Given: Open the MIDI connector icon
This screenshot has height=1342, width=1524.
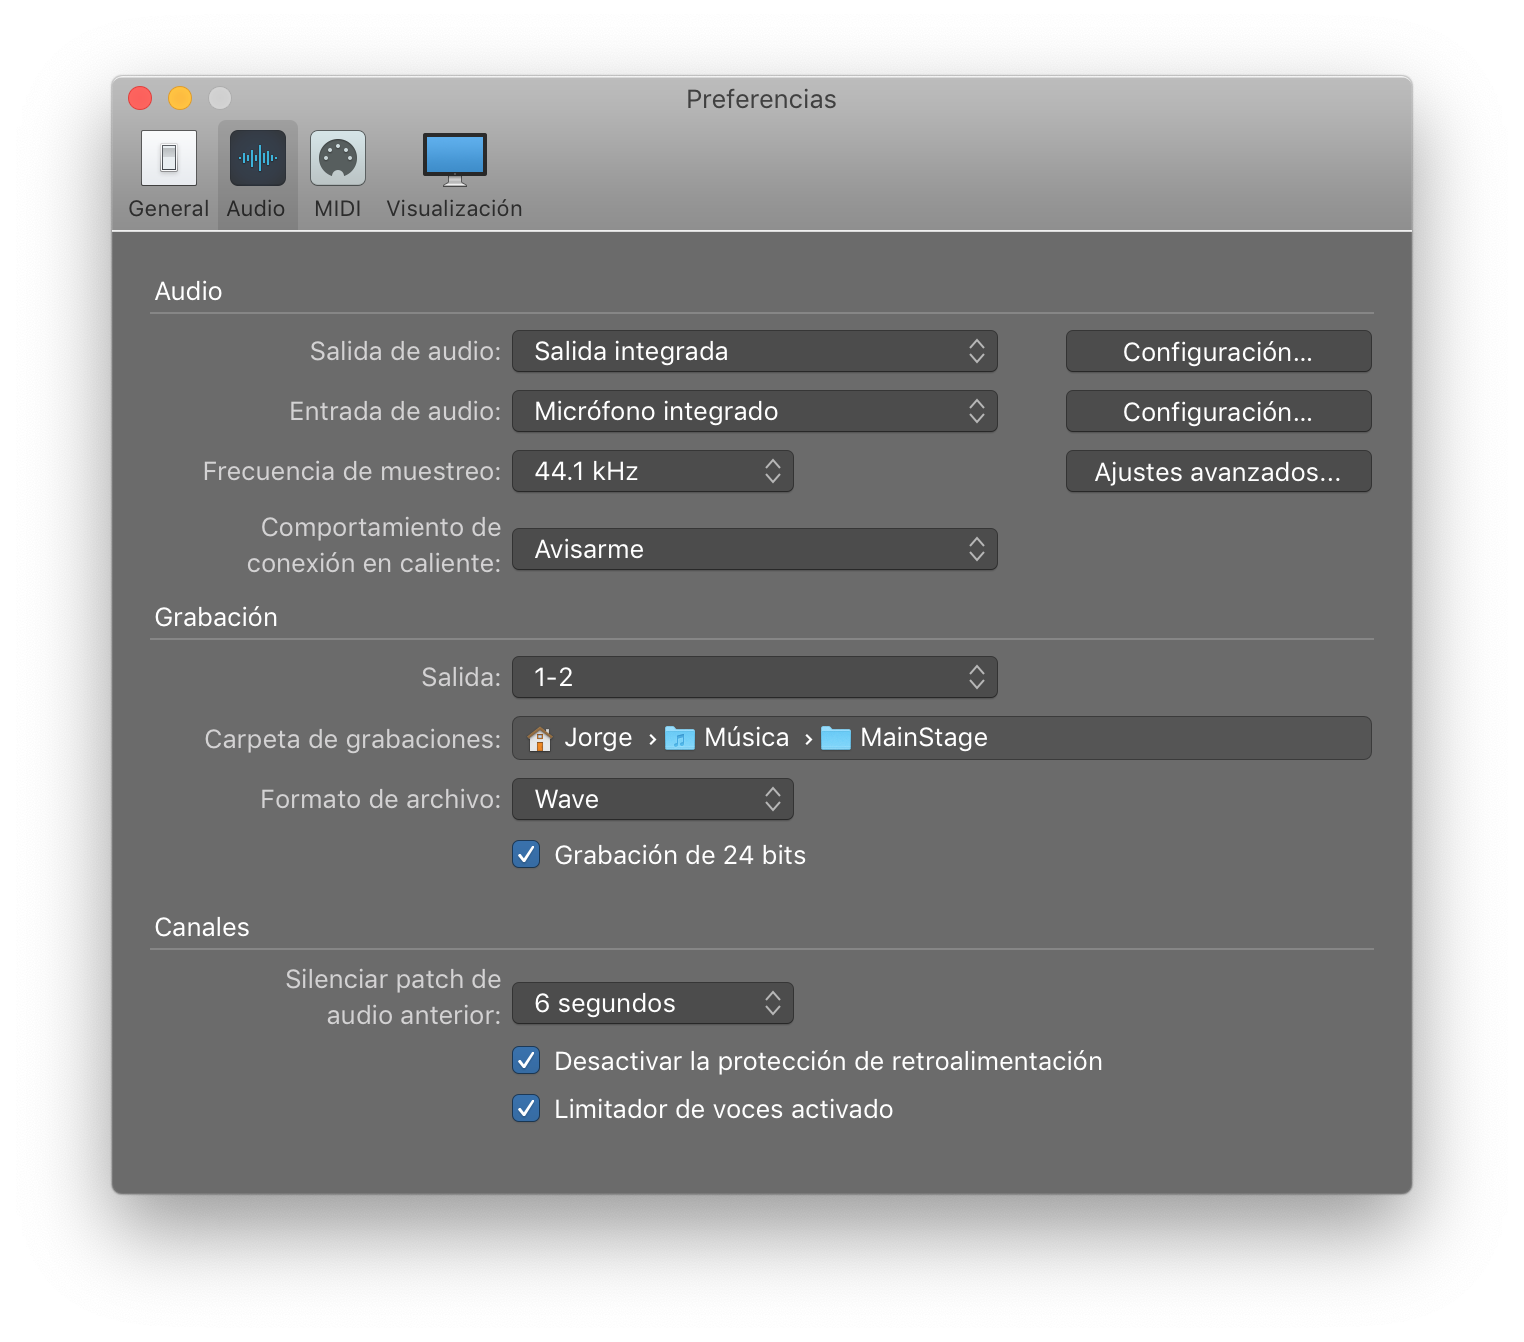Looking at the screenshot, I should (338, 158).
